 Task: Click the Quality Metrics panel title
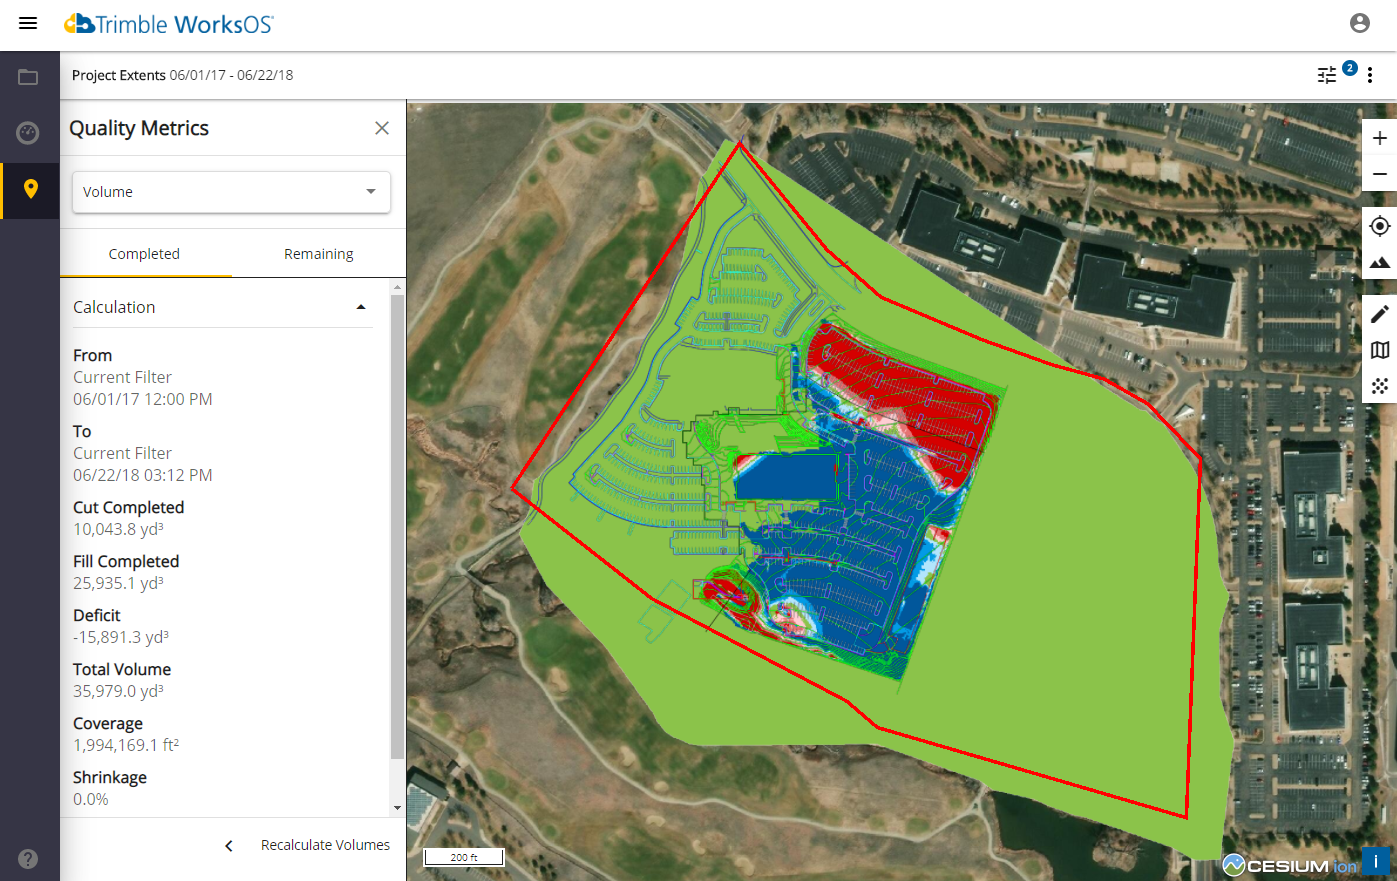(x=139, y=128)
